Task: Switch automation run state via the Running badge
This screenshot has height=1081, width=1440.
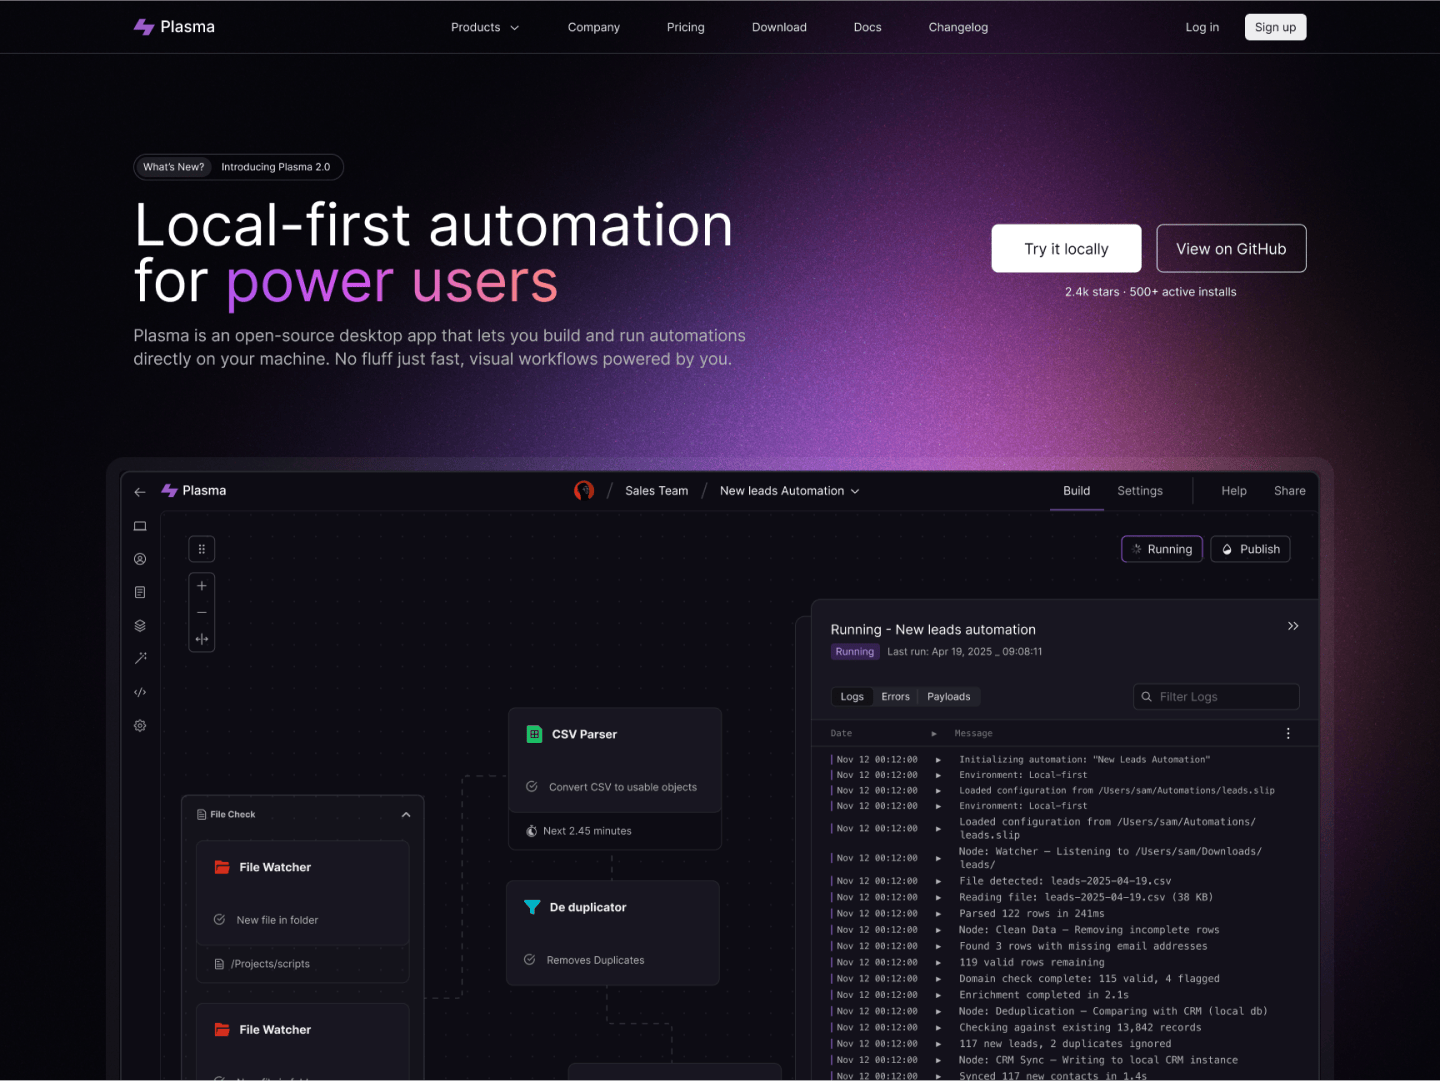Action: 855,651
